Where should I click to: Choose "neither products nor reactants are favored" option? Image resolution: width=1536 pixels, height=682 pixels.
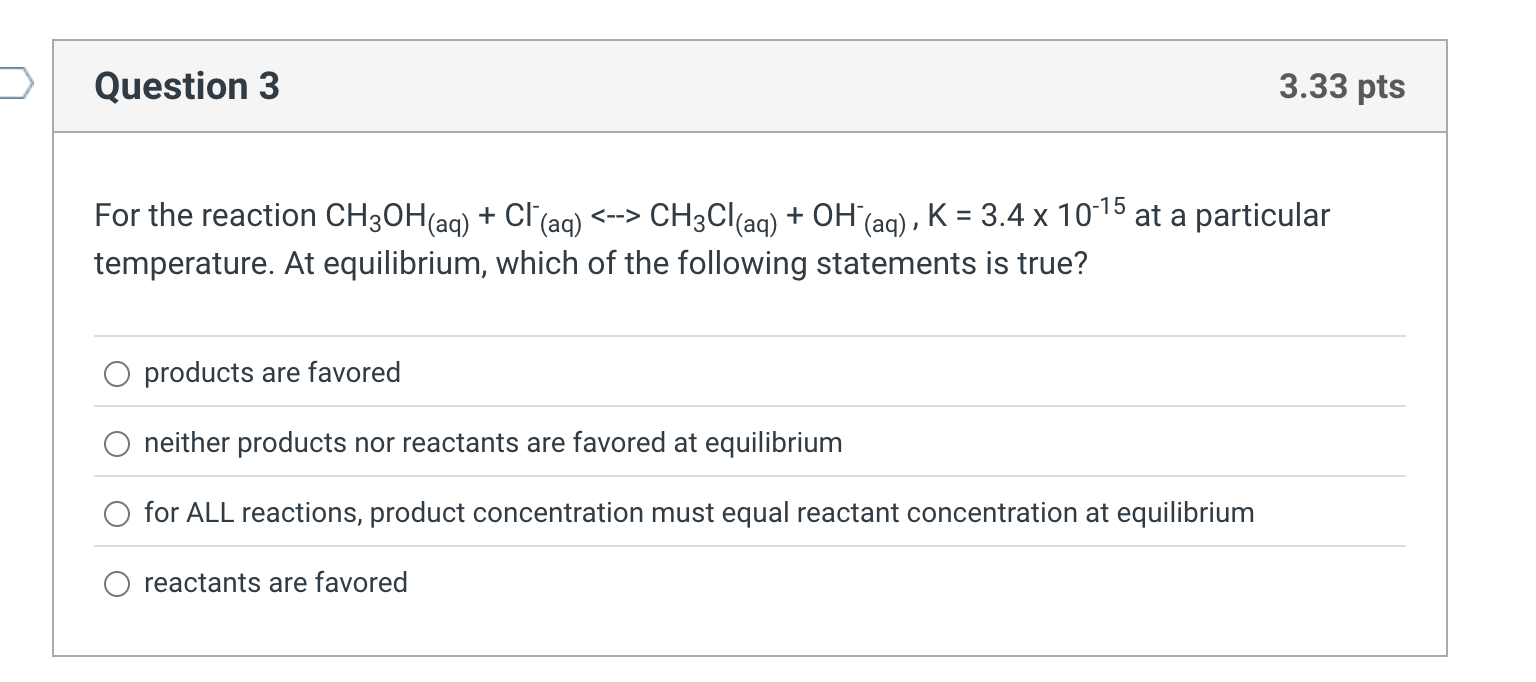point(117,443)
